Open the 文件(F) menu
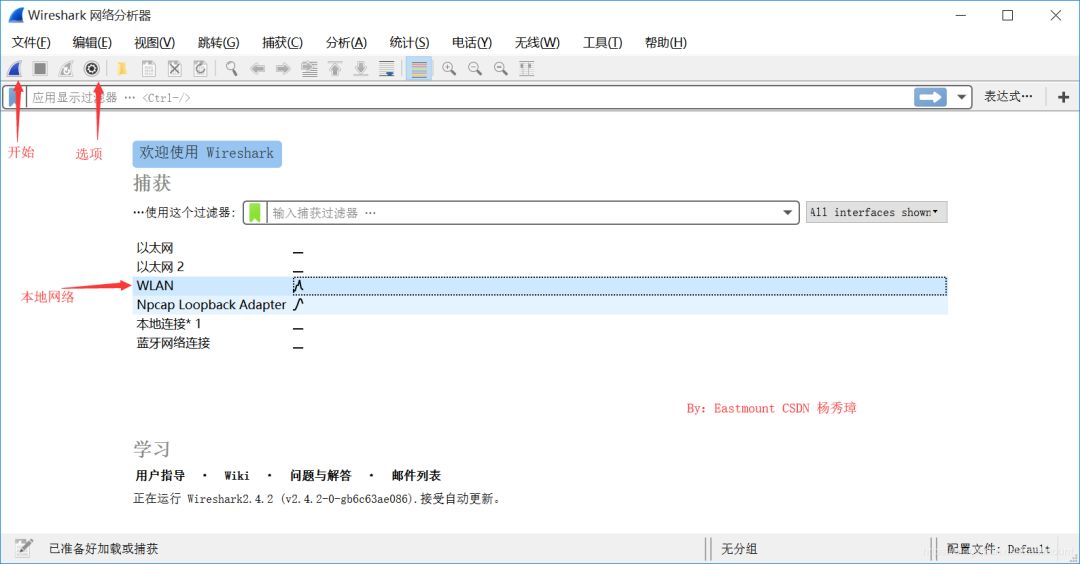 click(x=31, y=43)
